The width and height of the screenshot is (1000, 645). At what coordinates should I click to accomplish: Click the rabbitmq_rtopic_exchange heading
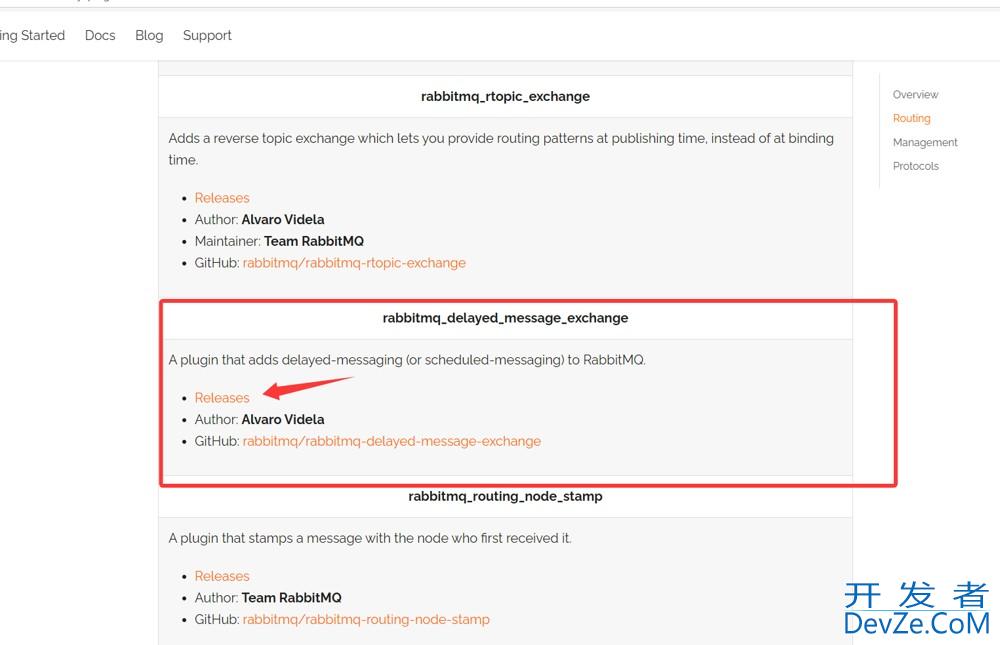click(505, 96)
